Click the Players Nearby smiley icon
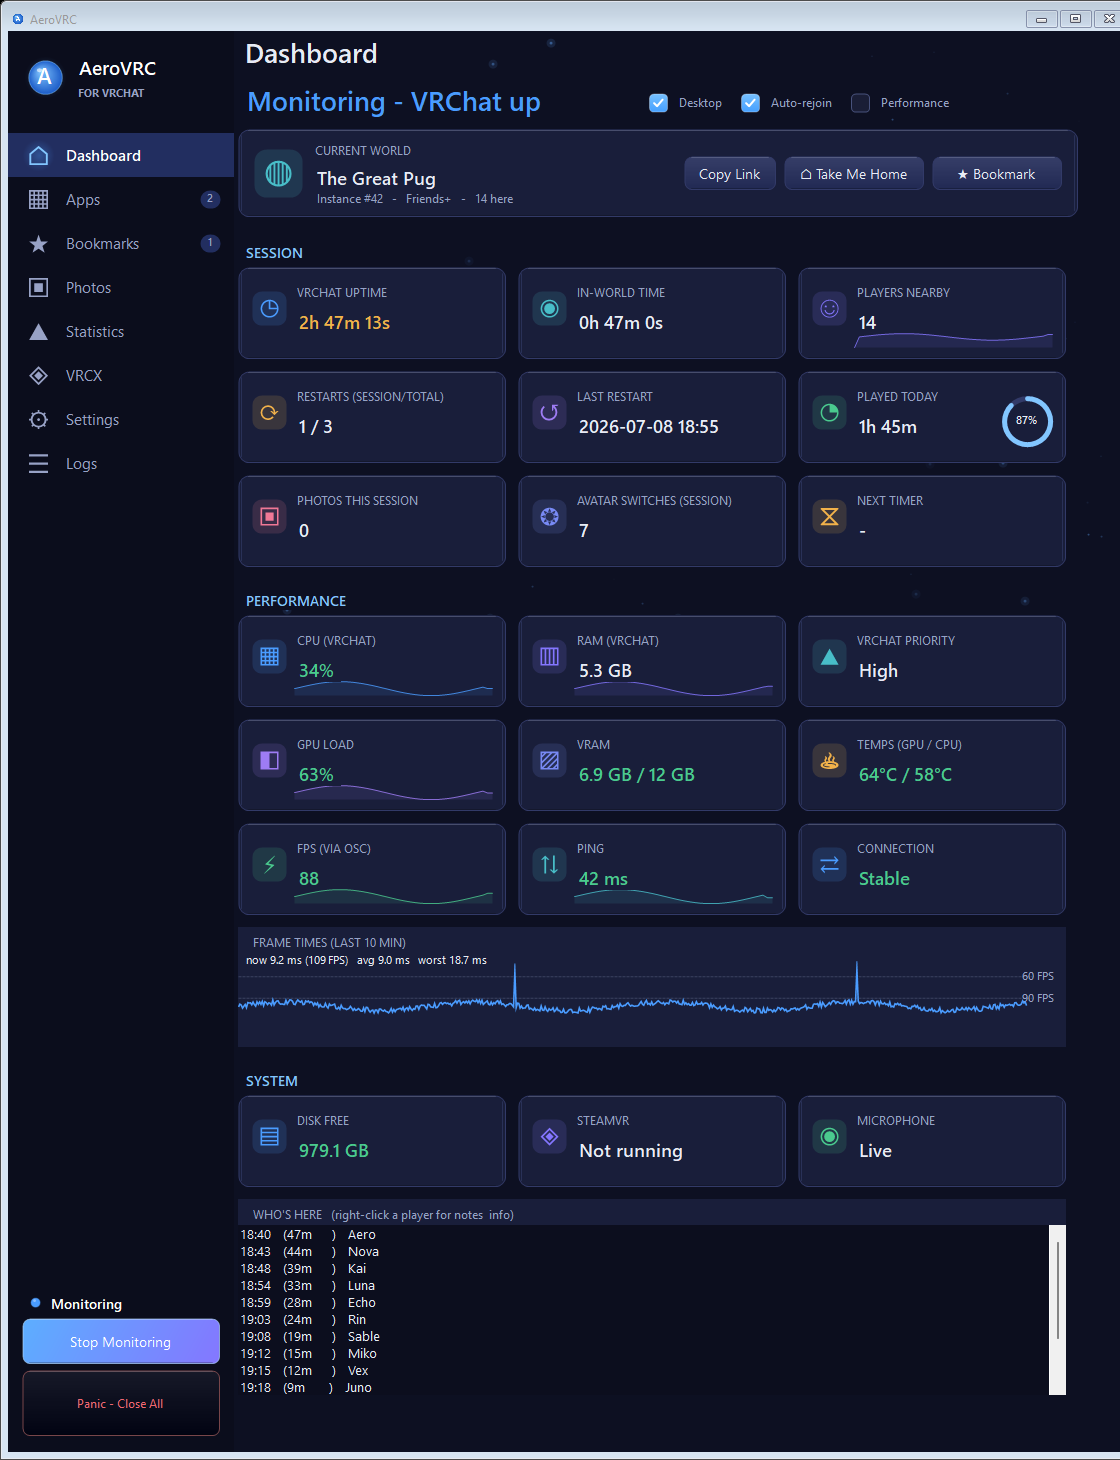This screenshot has height=1460, width=1120. point(830,309)
